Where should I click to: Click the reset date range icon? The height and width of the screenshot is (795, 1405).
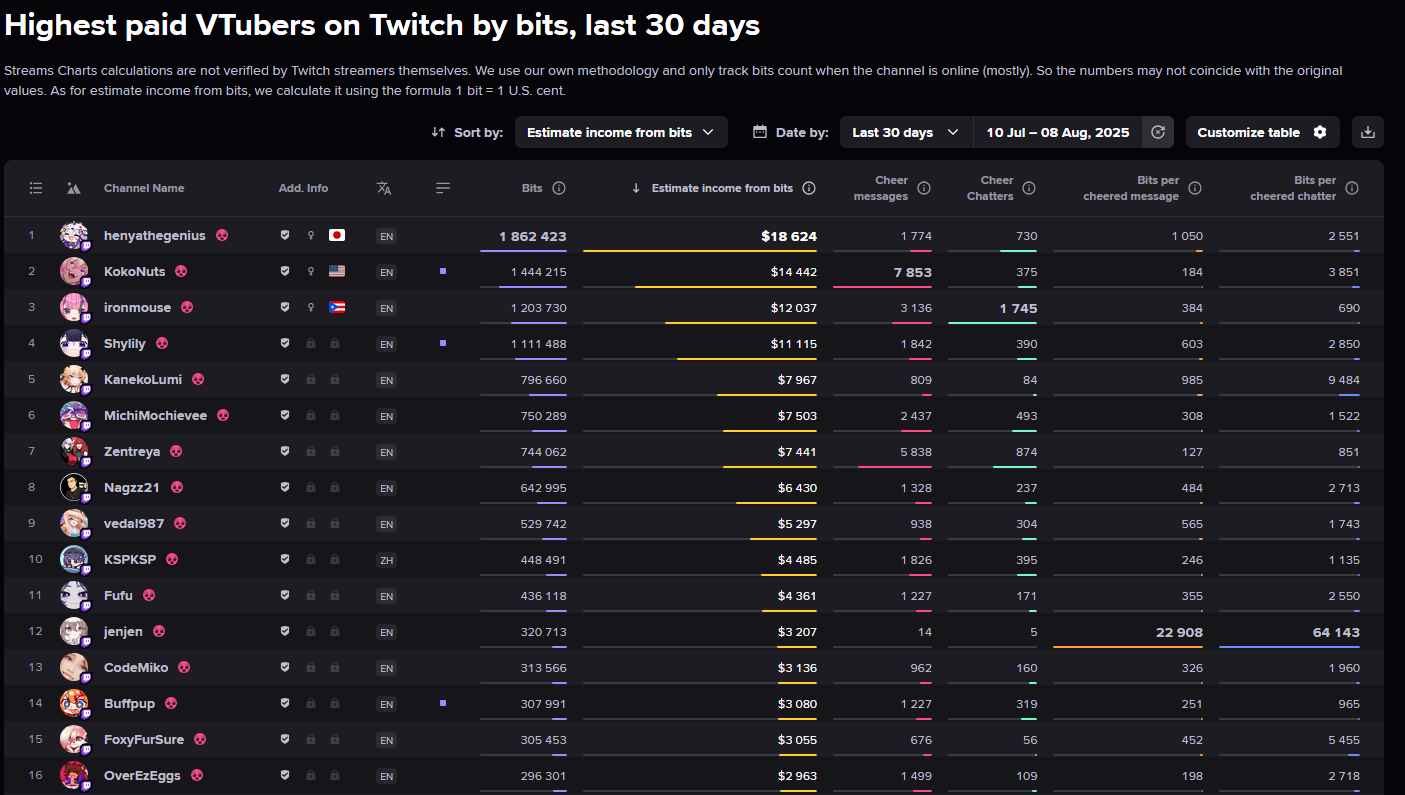1158,132
